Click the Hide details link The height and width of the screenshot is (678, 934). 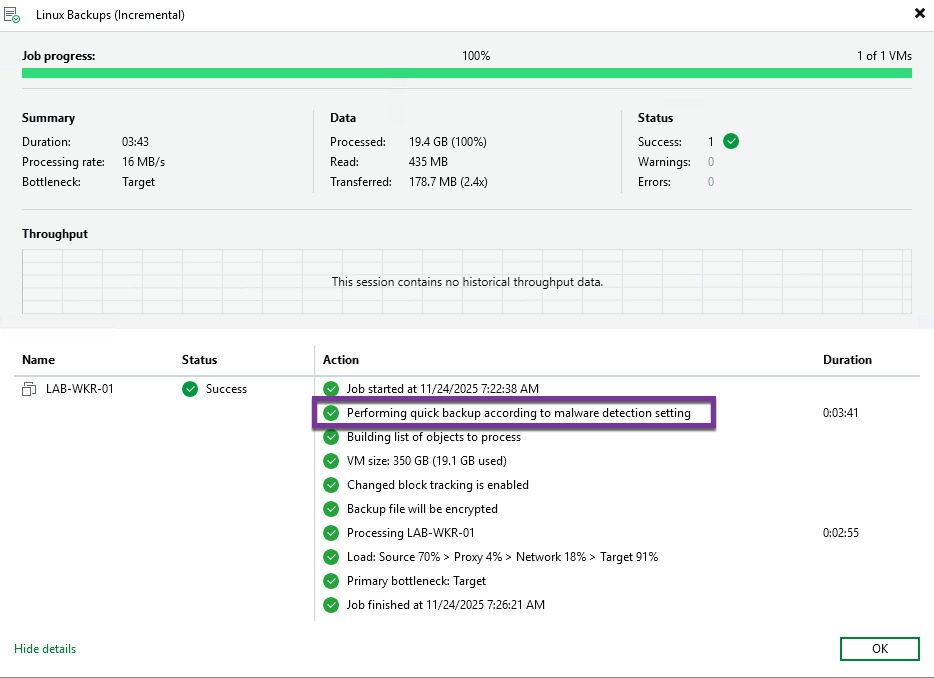(x=45, y=649)
